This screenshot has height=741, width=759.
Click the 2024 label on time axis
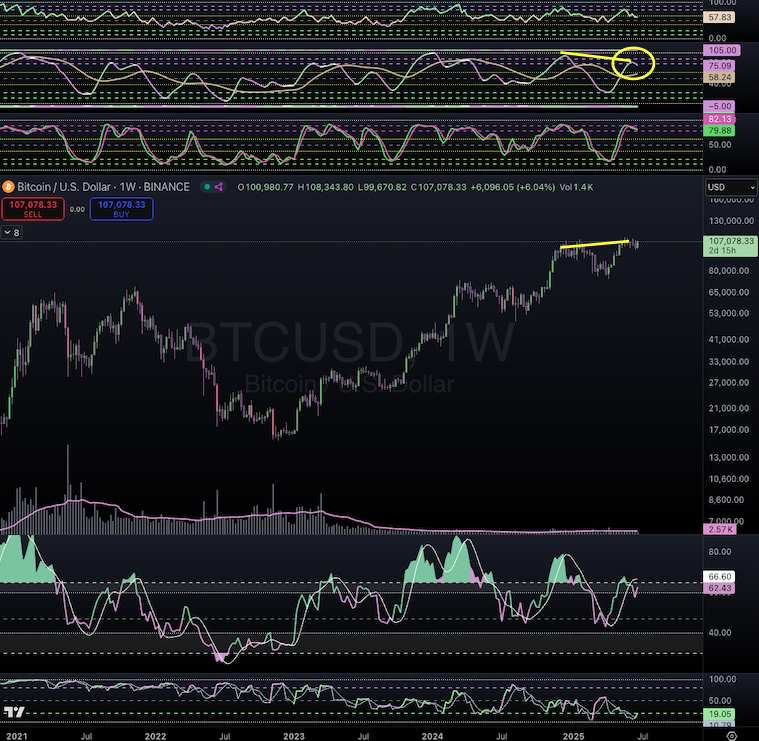(x=432, y=736)
